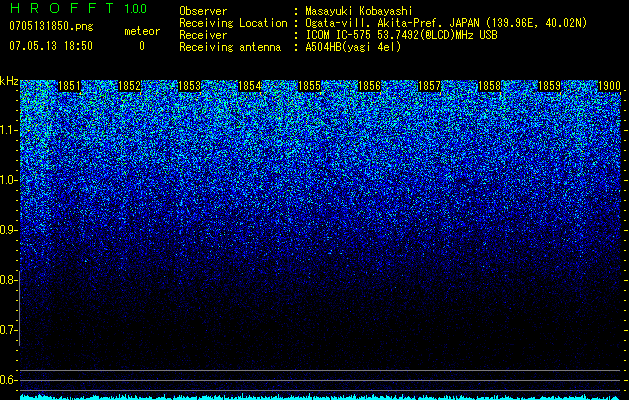
Task: Click the observer name Masayuki Kobayashi
Action: pyautogui.click(x=359, y=11)
